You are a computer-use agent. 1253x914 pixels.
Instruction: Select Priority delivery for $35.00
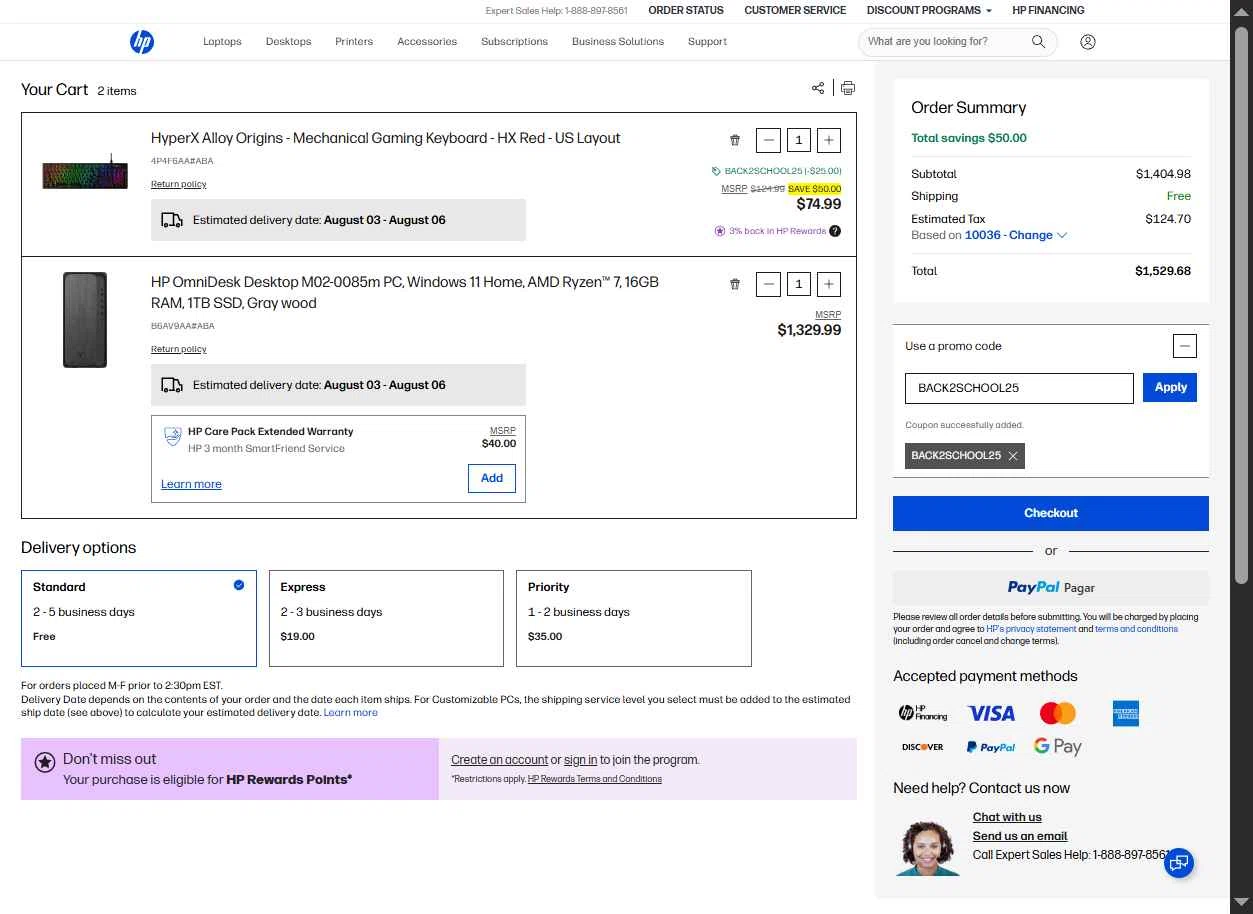coord(634,618)
